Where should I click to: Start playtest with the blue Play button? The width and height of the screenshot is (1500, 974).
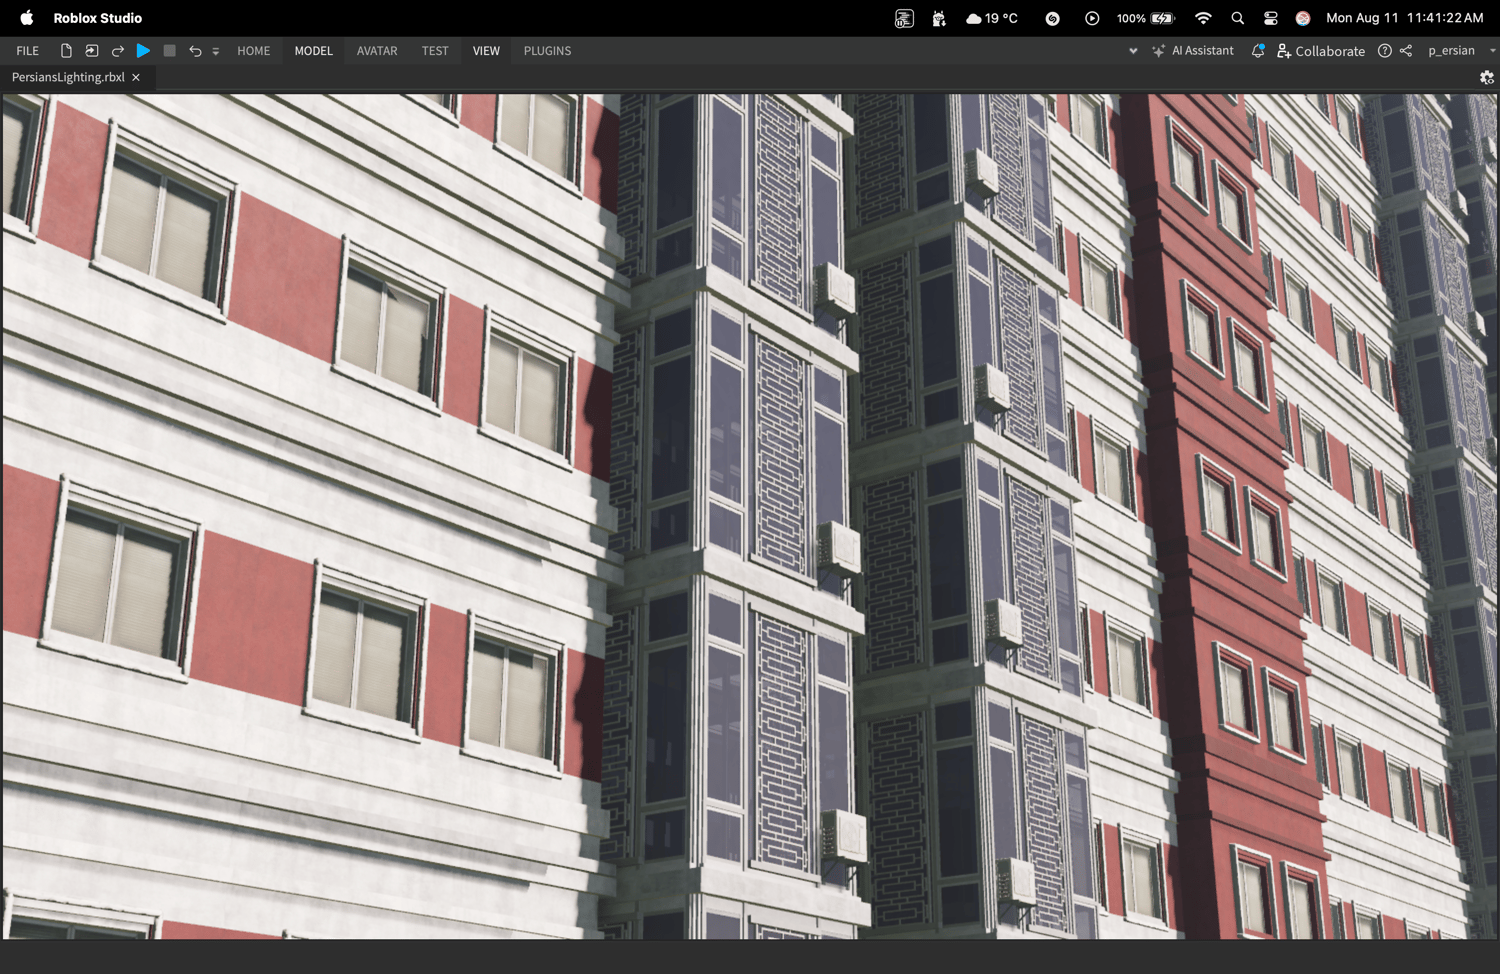[144, 51]
